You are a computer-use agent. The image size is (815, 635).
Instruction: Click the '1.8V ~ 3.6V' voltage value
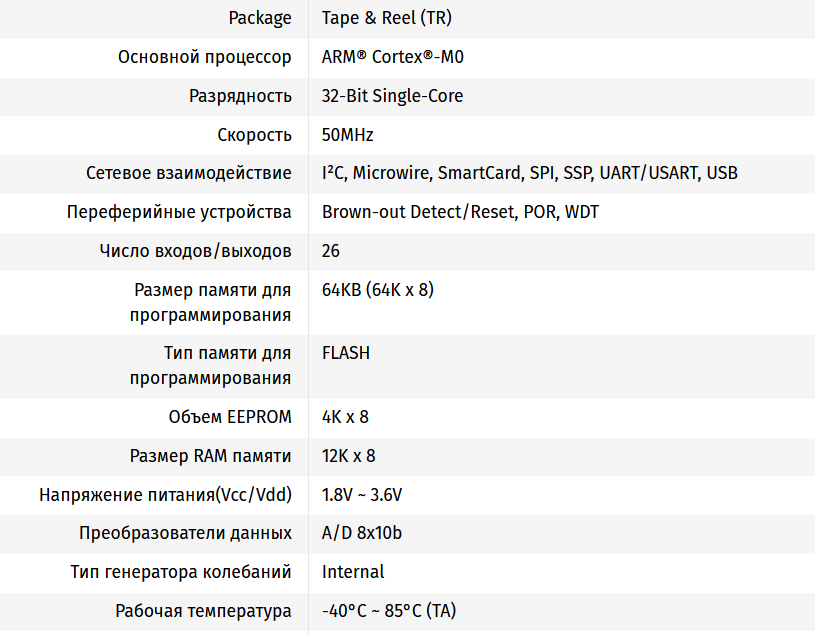click(361, 495)
